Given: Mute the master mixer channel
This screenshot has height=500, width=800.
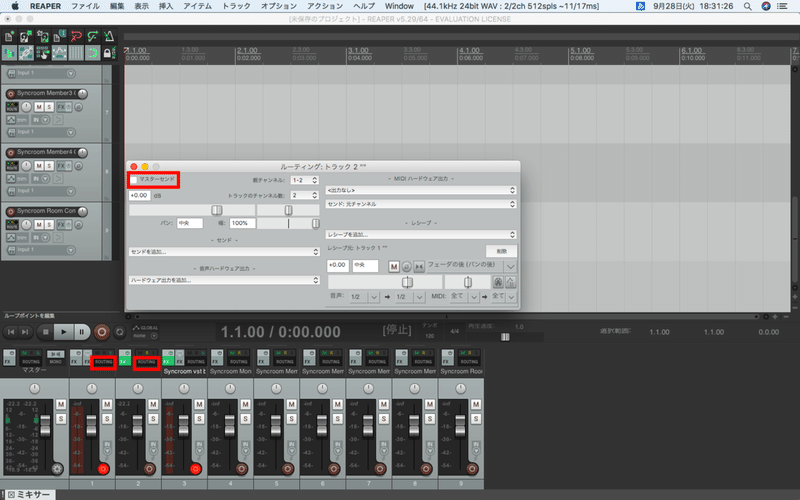Looking at the screenshot, I should point(61,405).
